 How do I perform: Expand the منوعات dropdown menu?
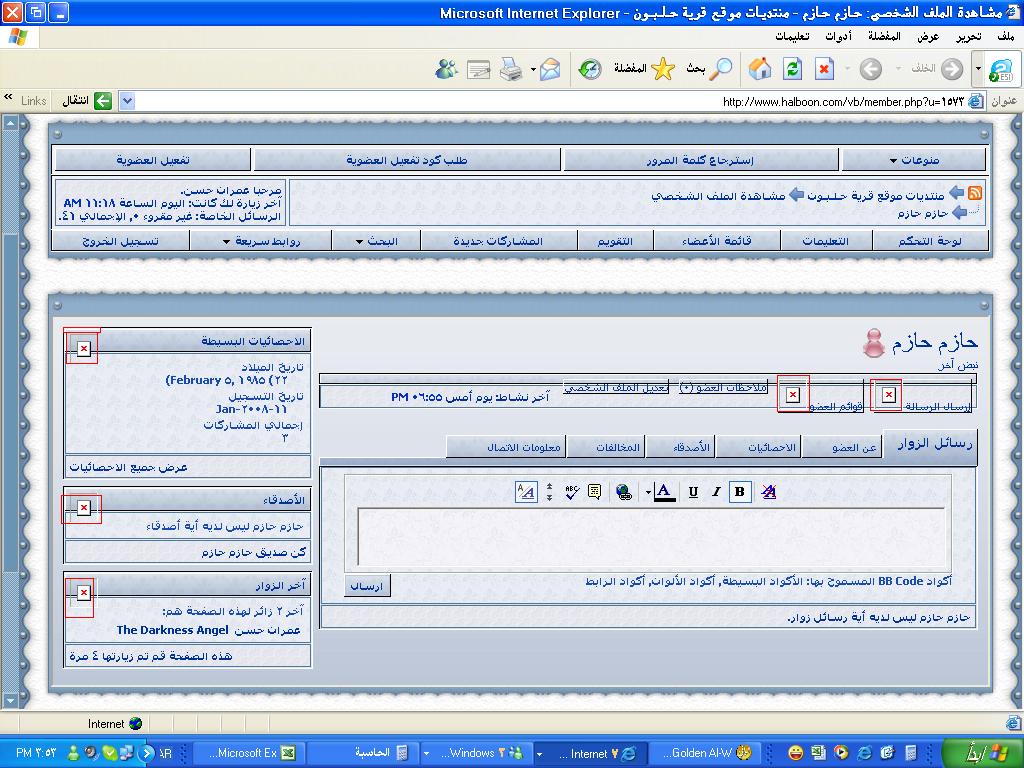pyautogui.click(x=913, y=160)
